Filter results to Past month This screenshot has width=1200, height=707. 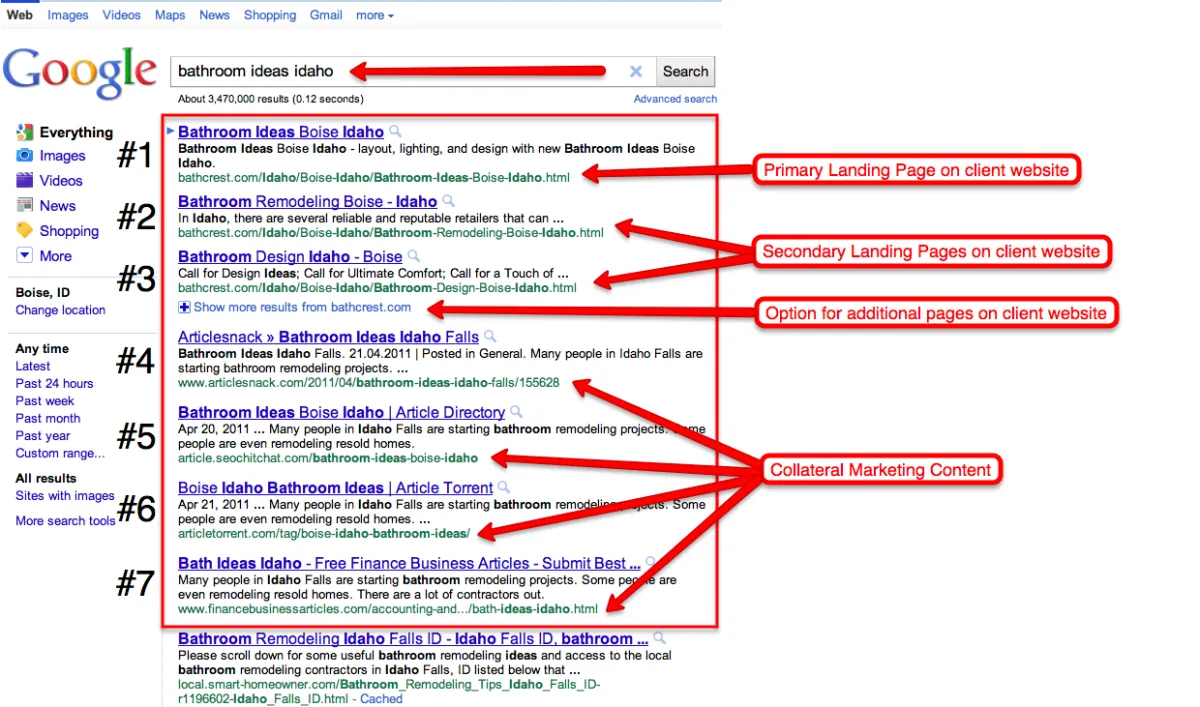48,418
